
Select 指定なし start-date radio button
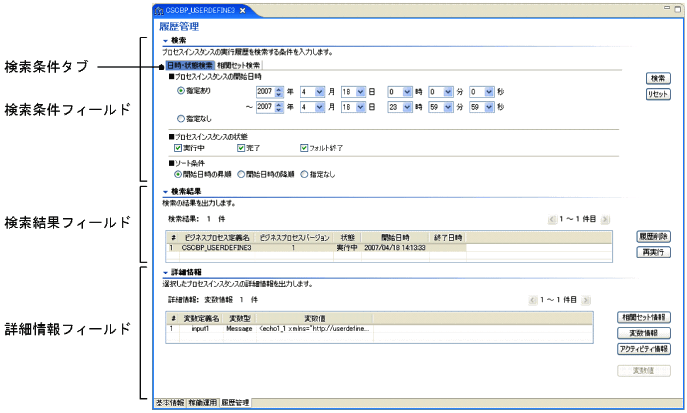181,119
